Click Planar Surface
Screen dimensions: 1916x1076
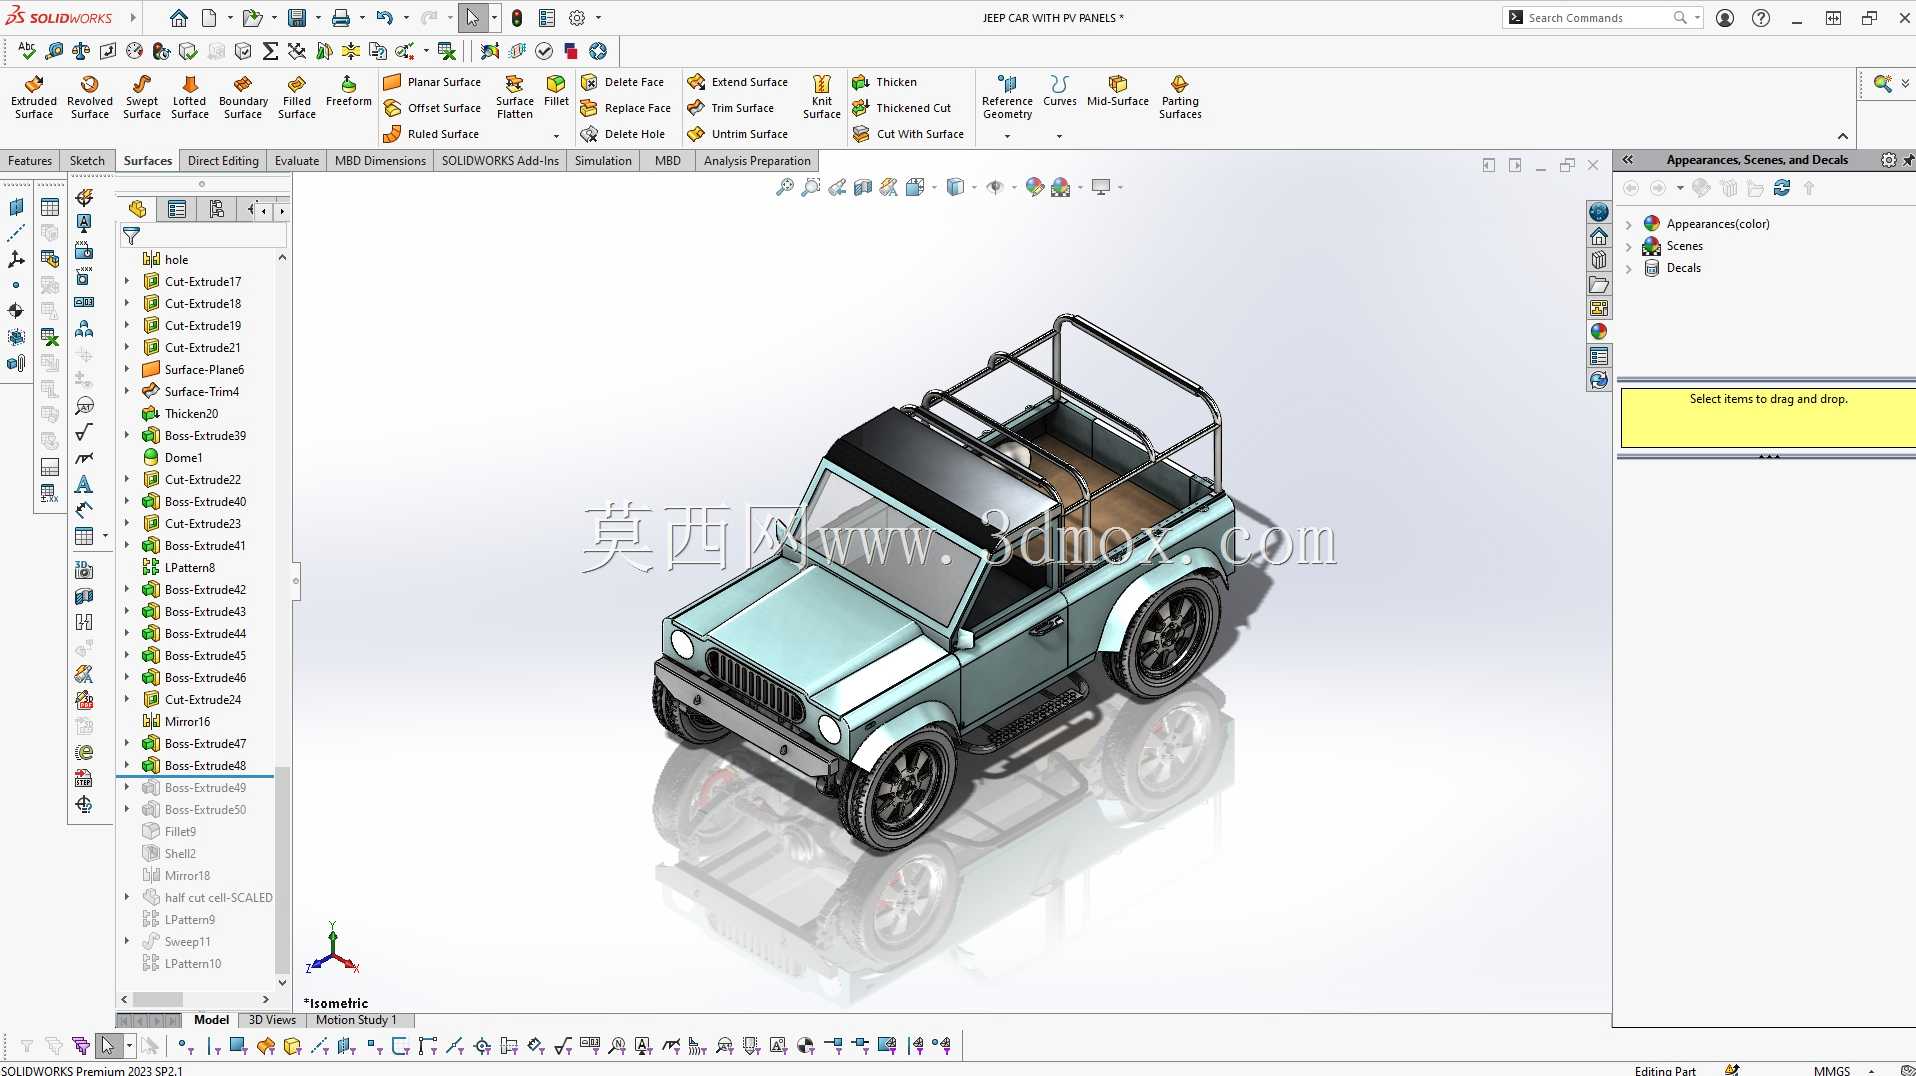[x=432, y=82]
